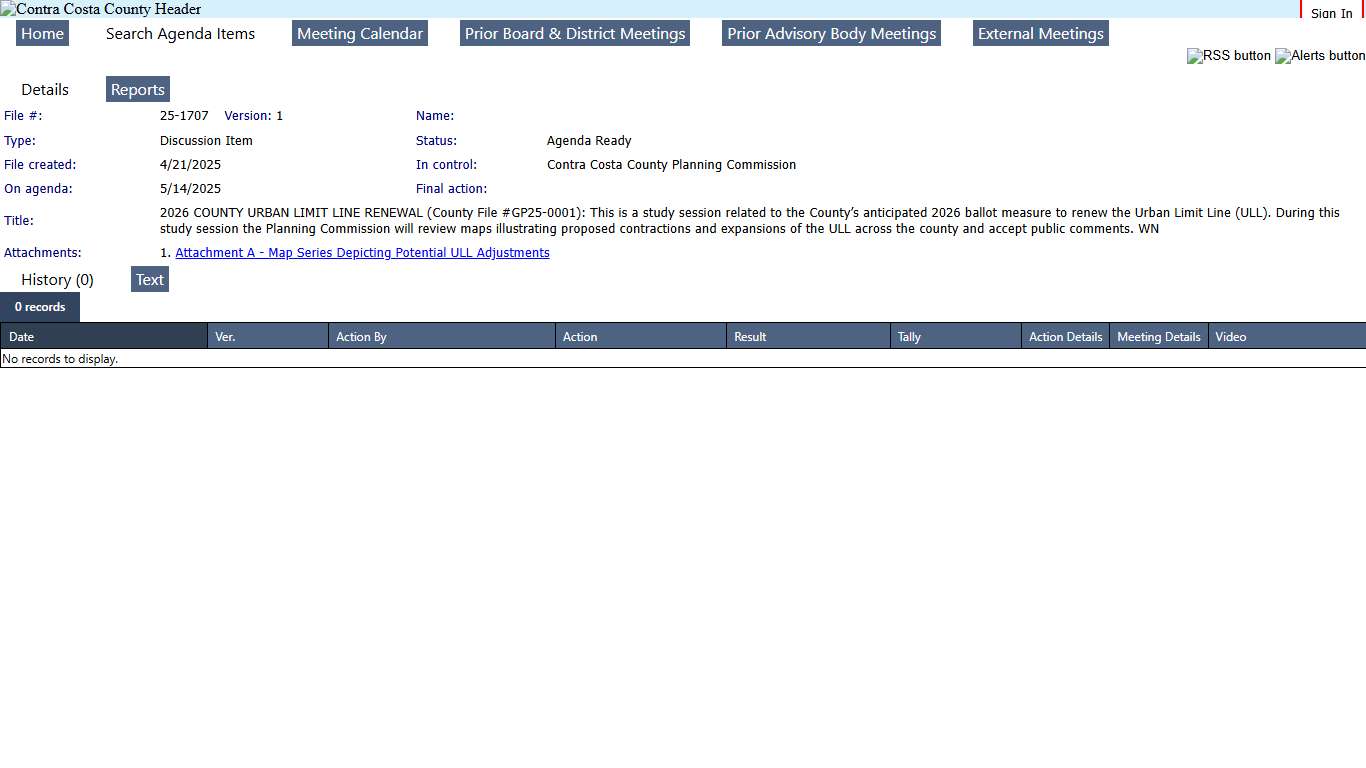
Task: Select the History (0) tab
Action: 57,280
